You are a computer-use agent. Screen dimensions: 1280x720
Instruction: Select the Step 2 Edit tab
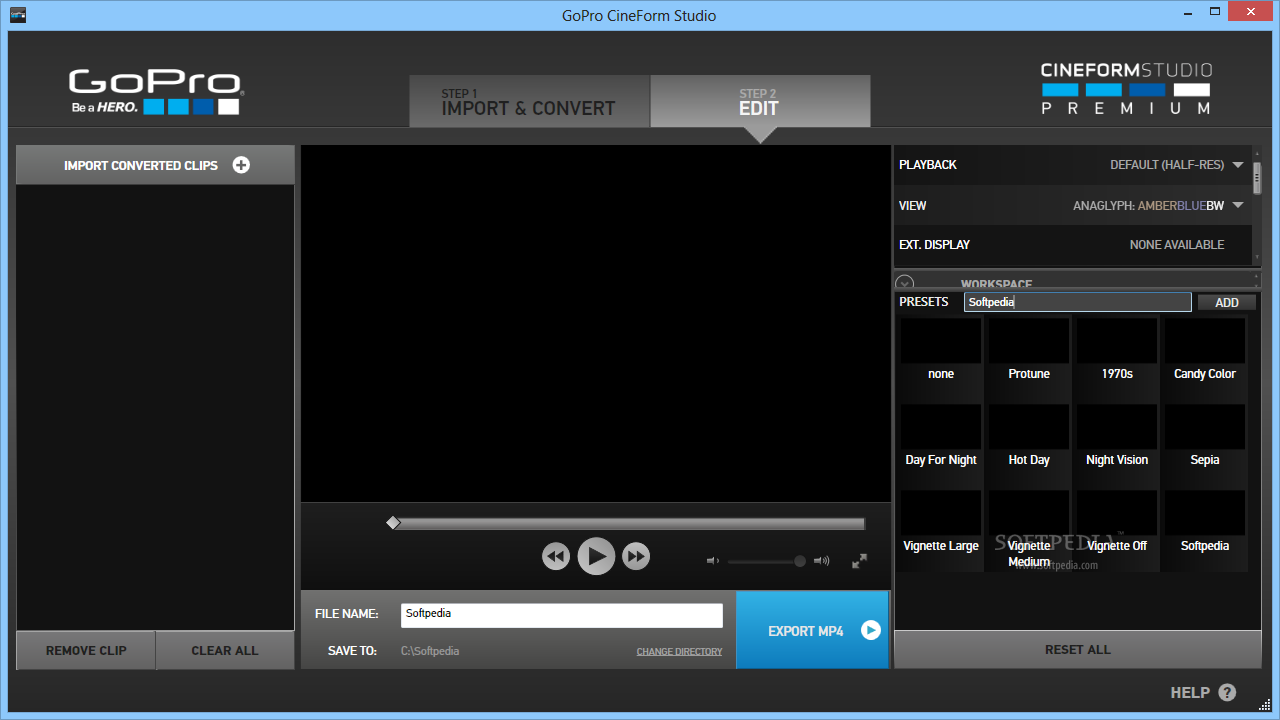click(760, 102)
